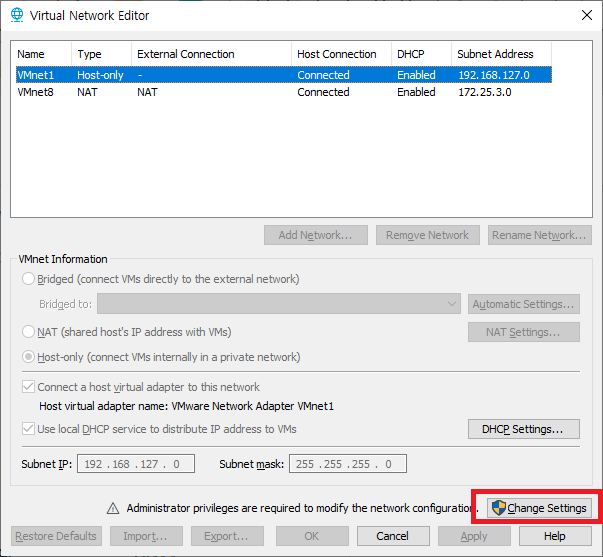Open DHCP Settings

[x=524, y=429]
